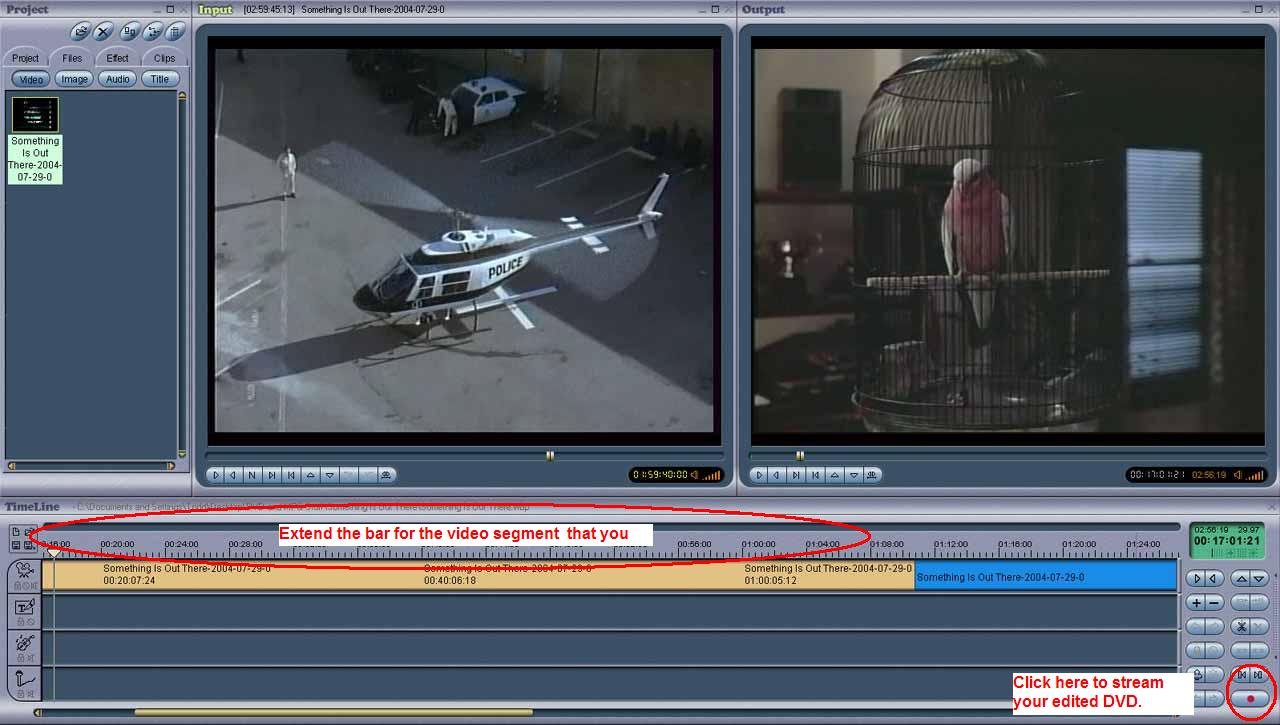Click the Output monitor seek bar position marker
This screenshot has width=1280, height=725.
pos(800,455)
